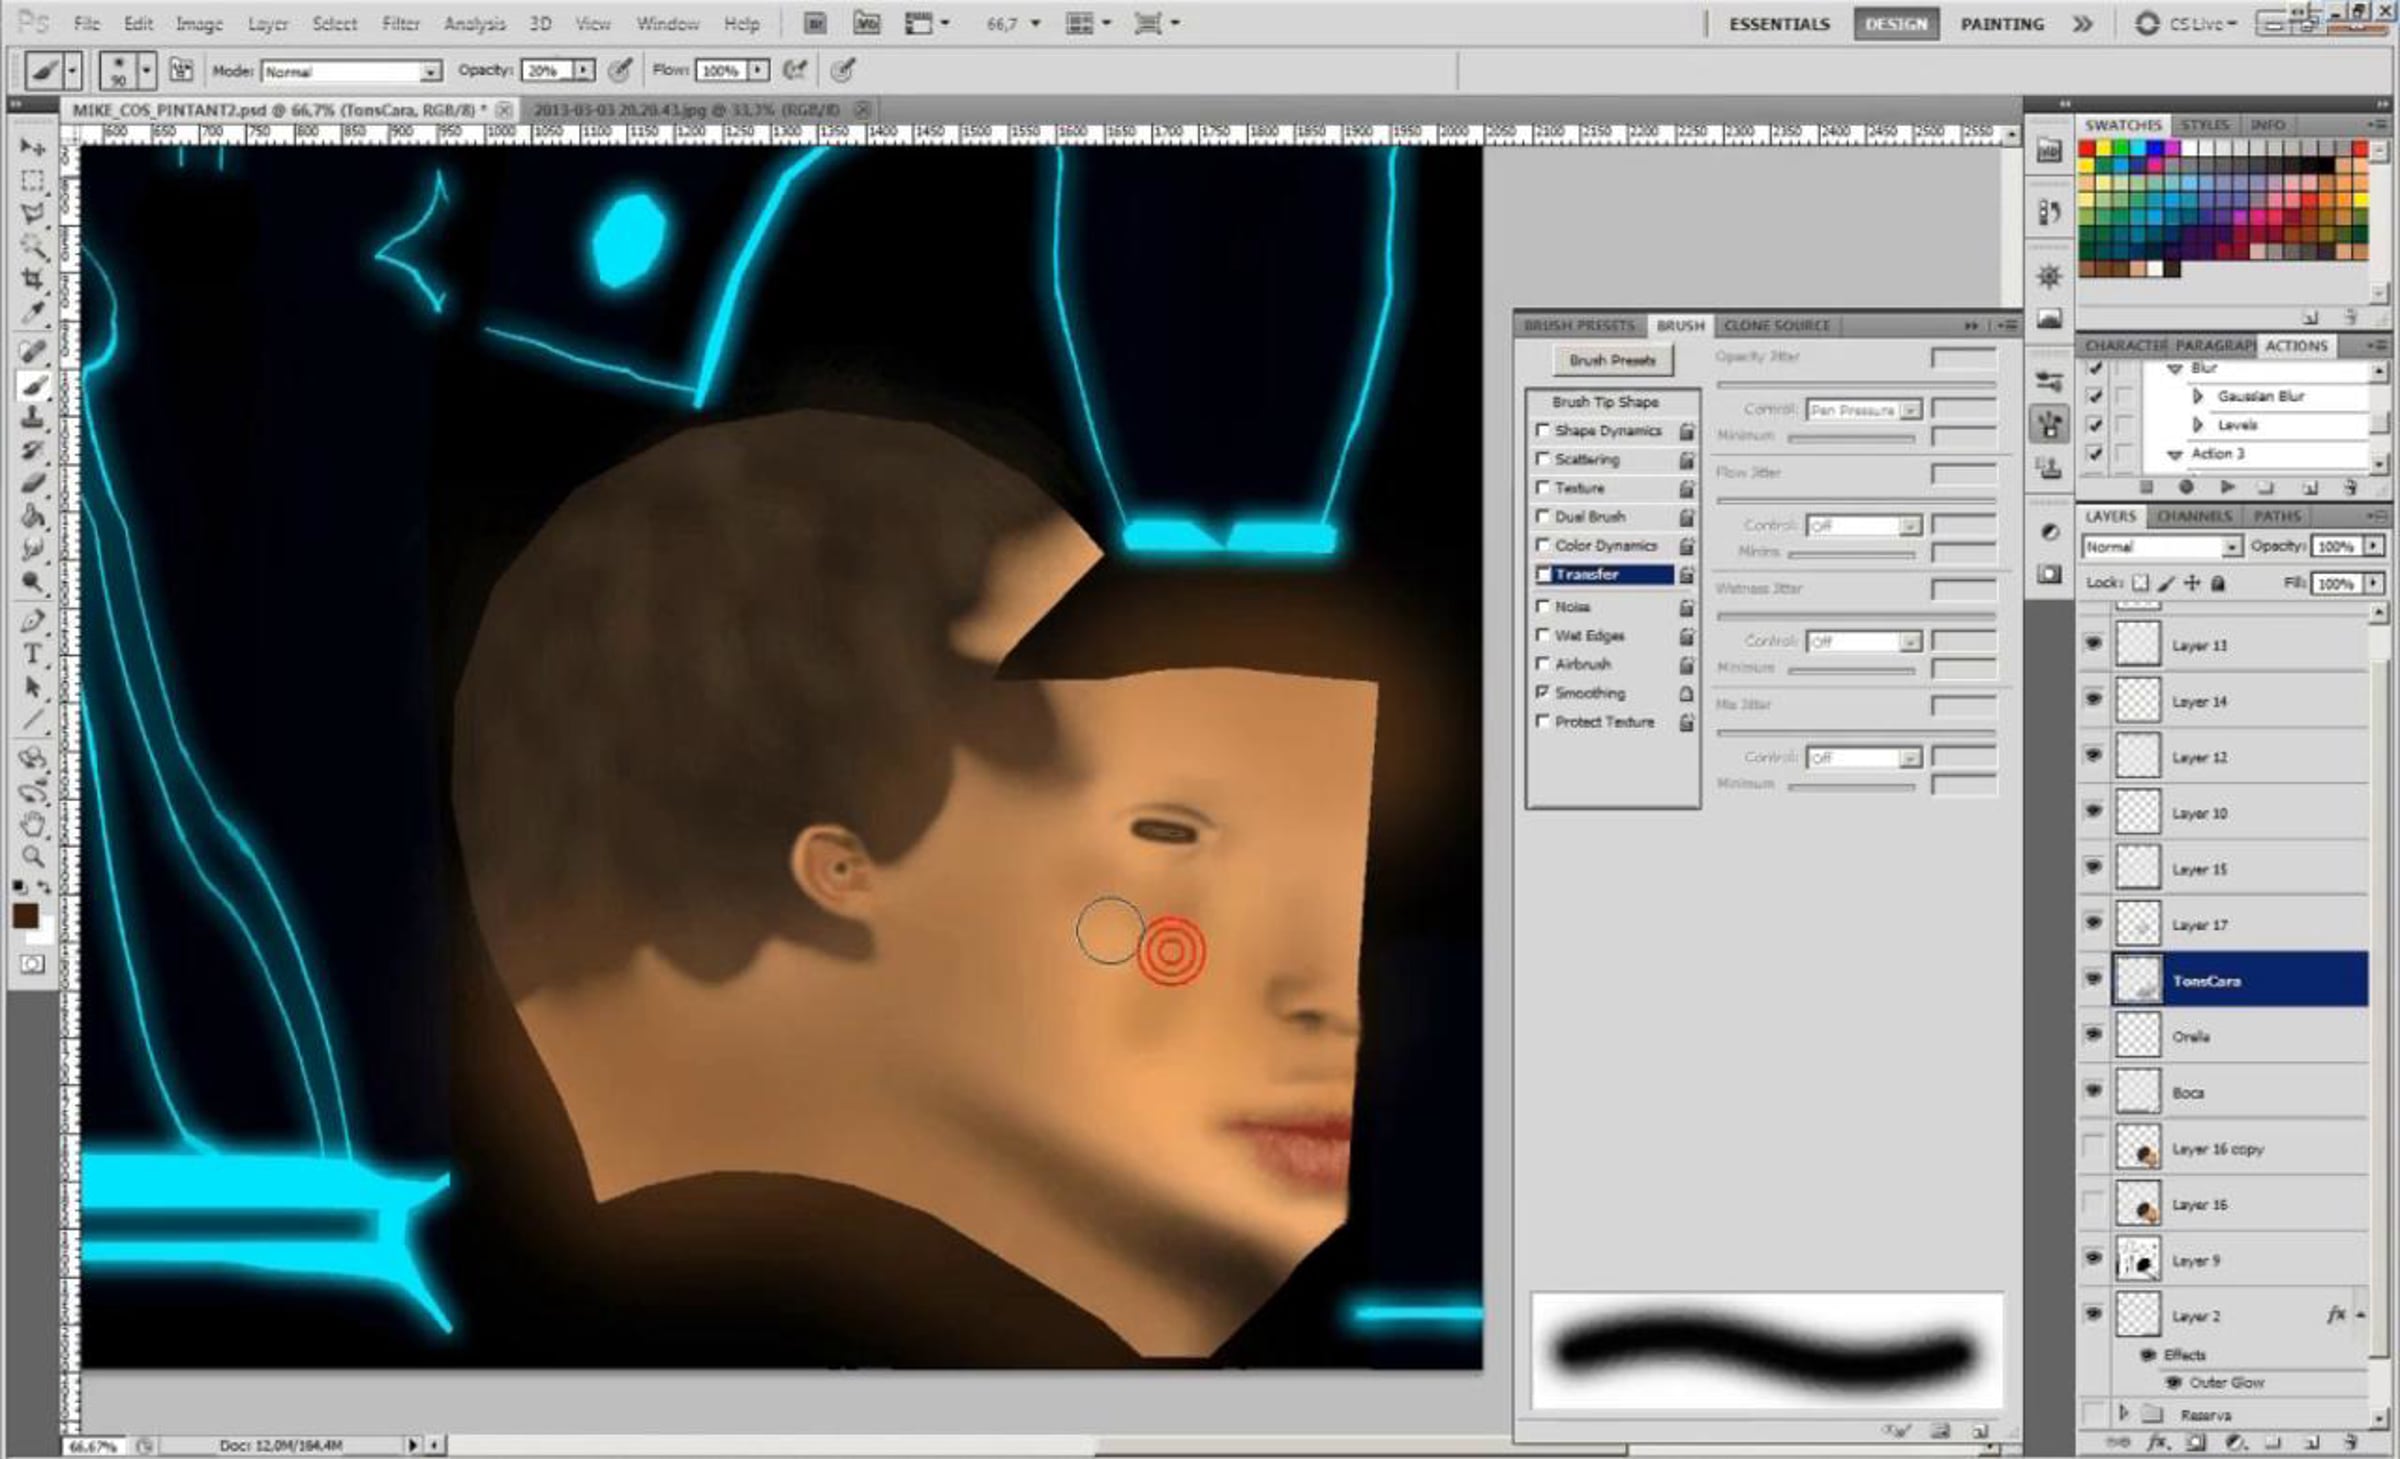Disable the Smoothing checkbox
2400x1459 pixels.
(1543, 692)
